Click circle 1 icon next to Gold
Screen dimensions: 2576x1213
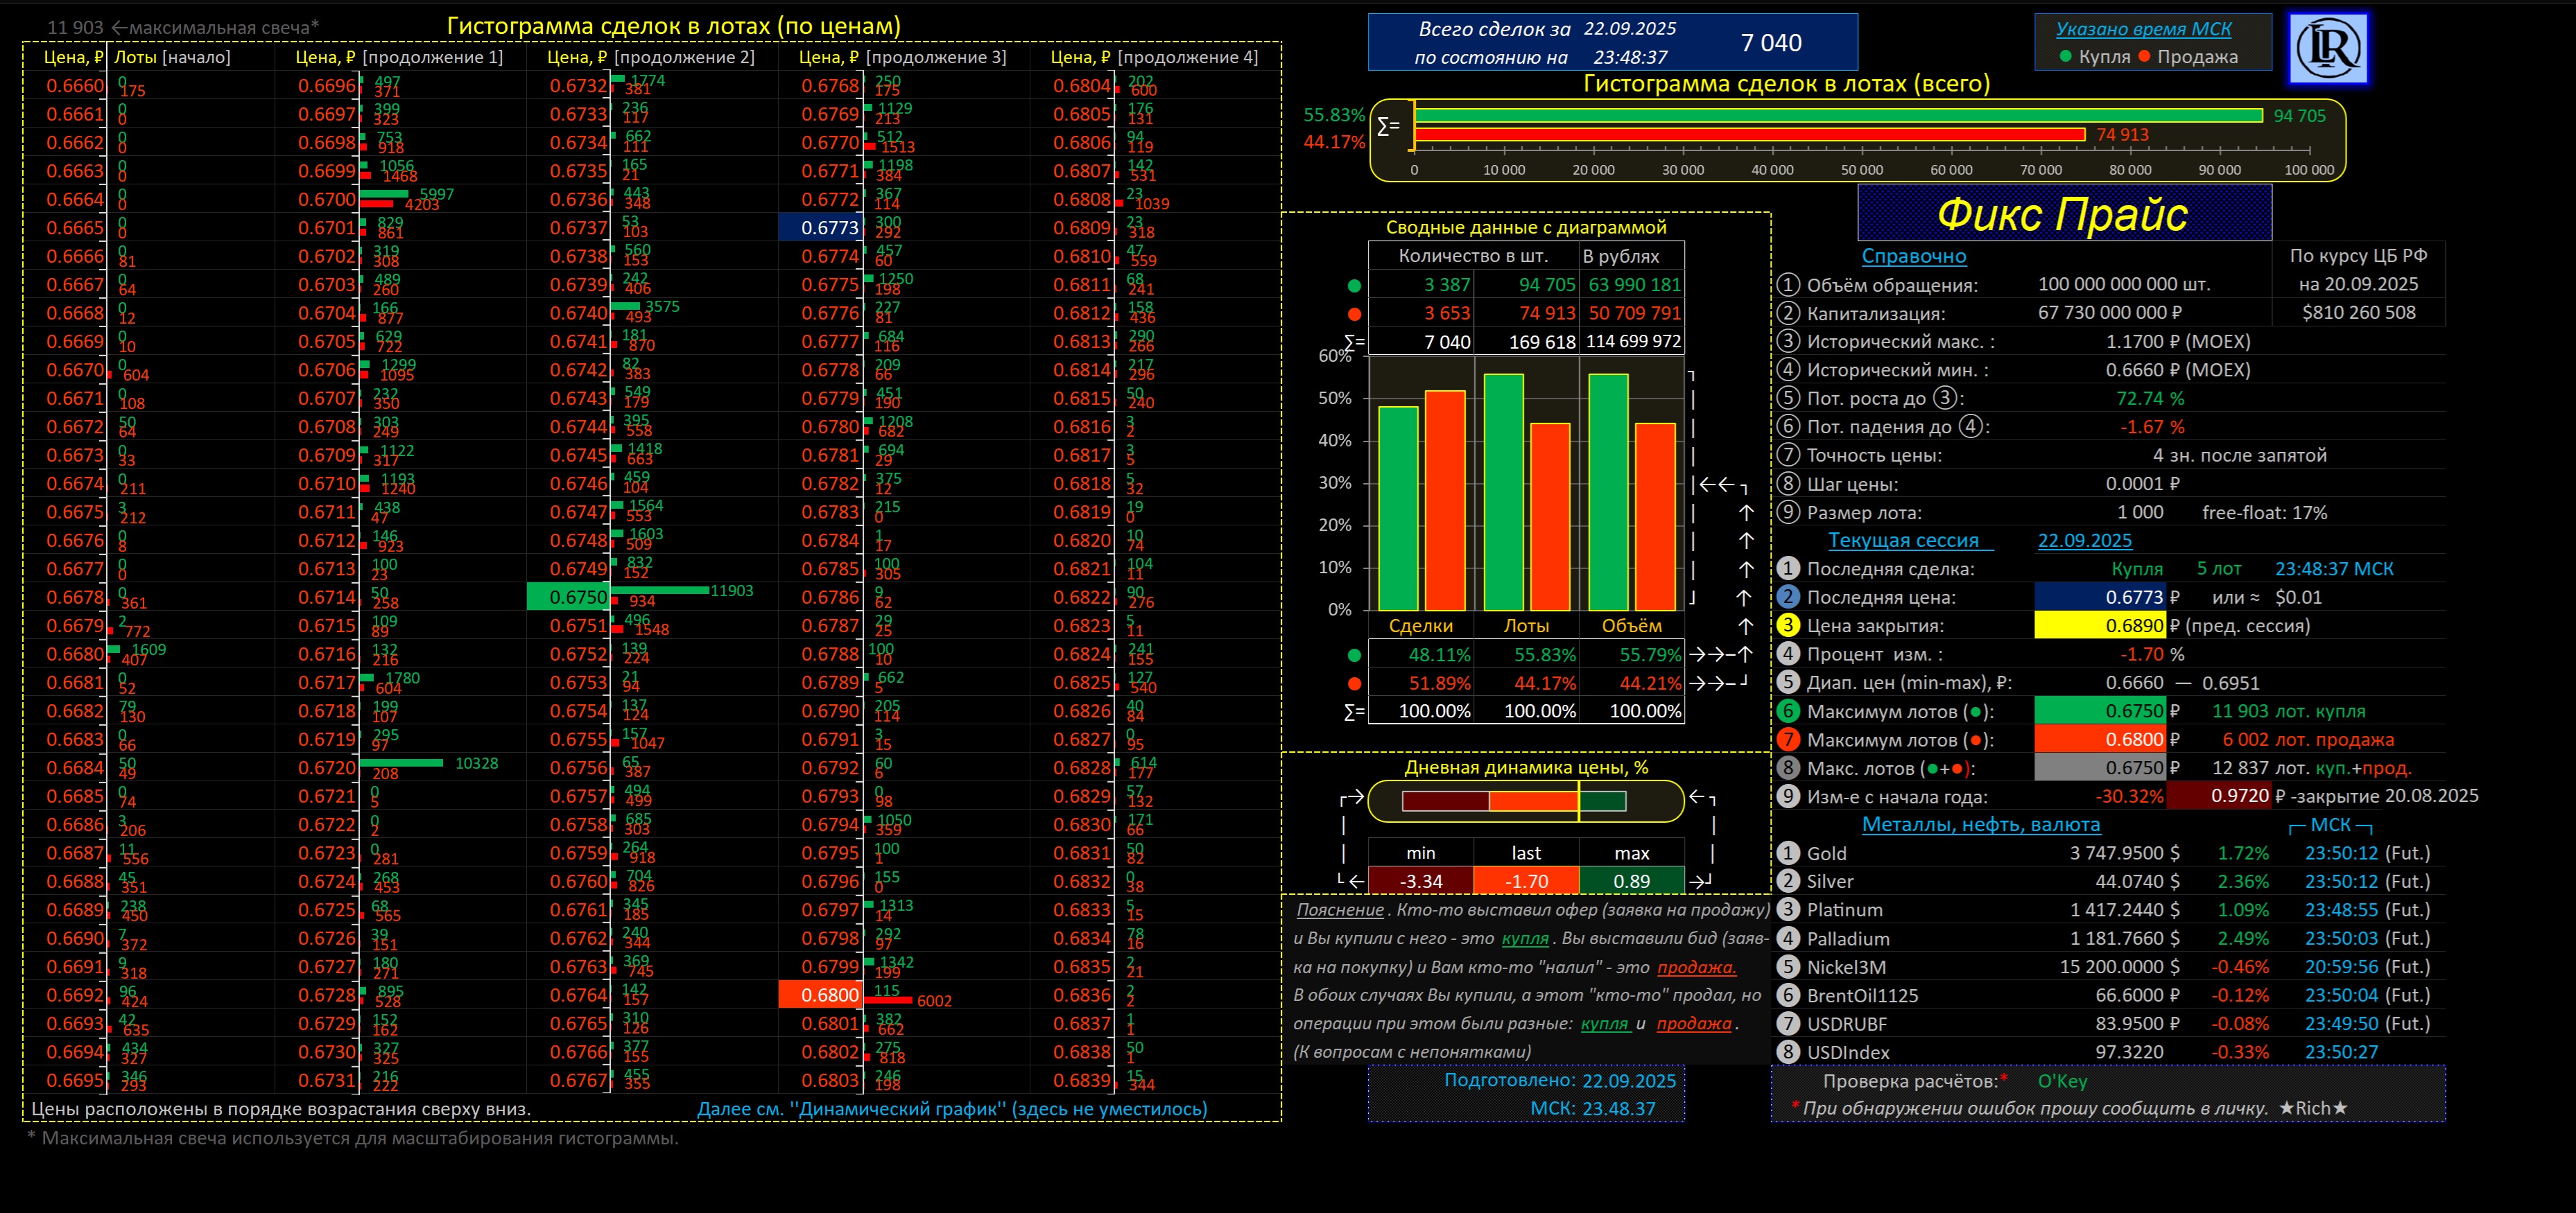(1788, 853)
